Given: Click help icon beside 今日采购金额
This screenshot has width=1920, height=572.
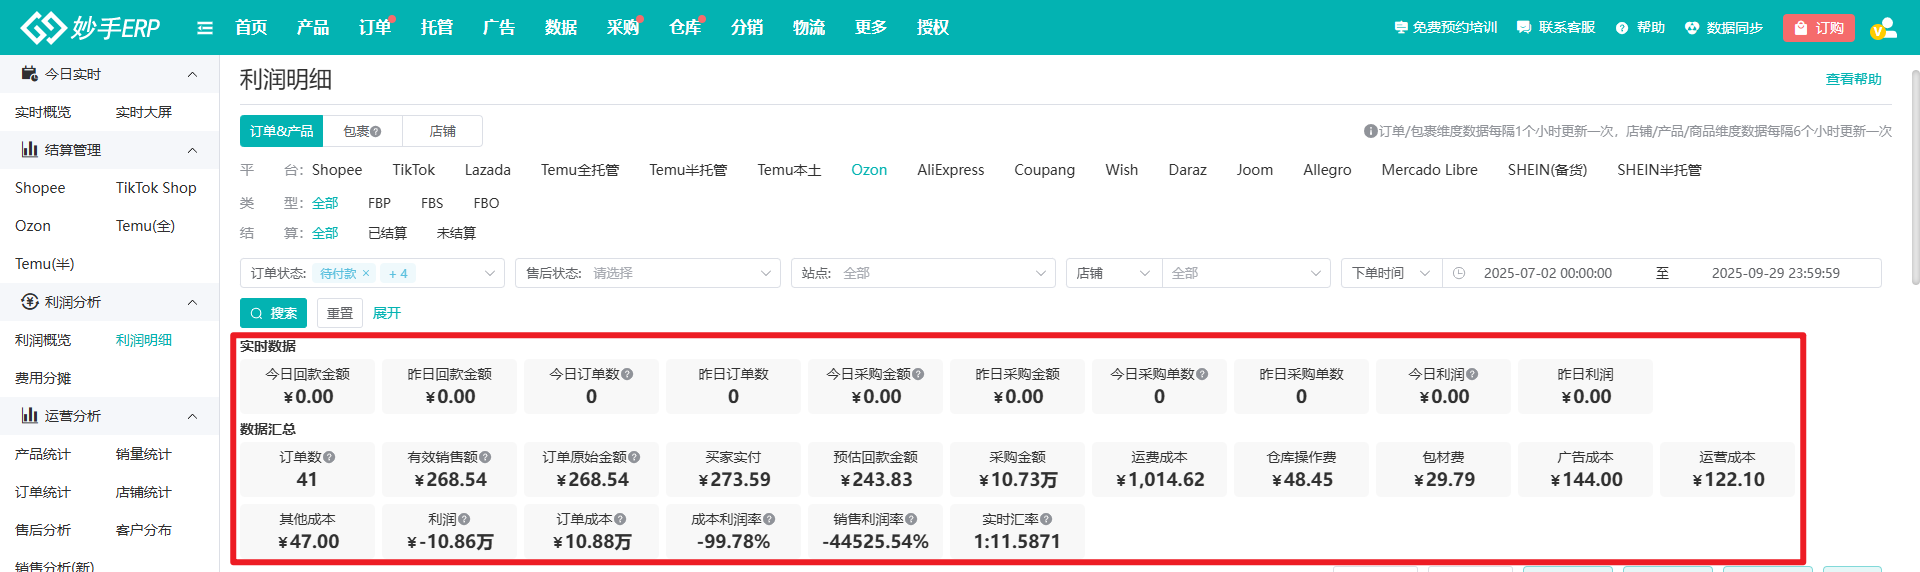Looking at the screenshot, I should tap(918, 374).
